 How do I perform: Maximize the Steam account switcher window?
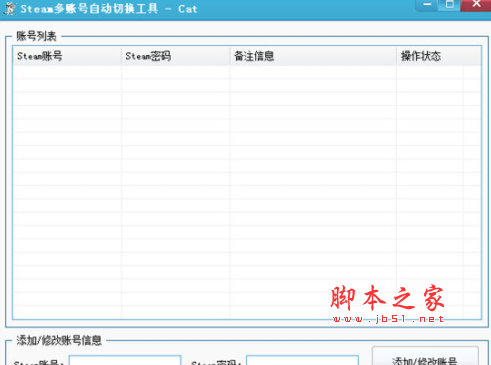[x=449, y=5]
